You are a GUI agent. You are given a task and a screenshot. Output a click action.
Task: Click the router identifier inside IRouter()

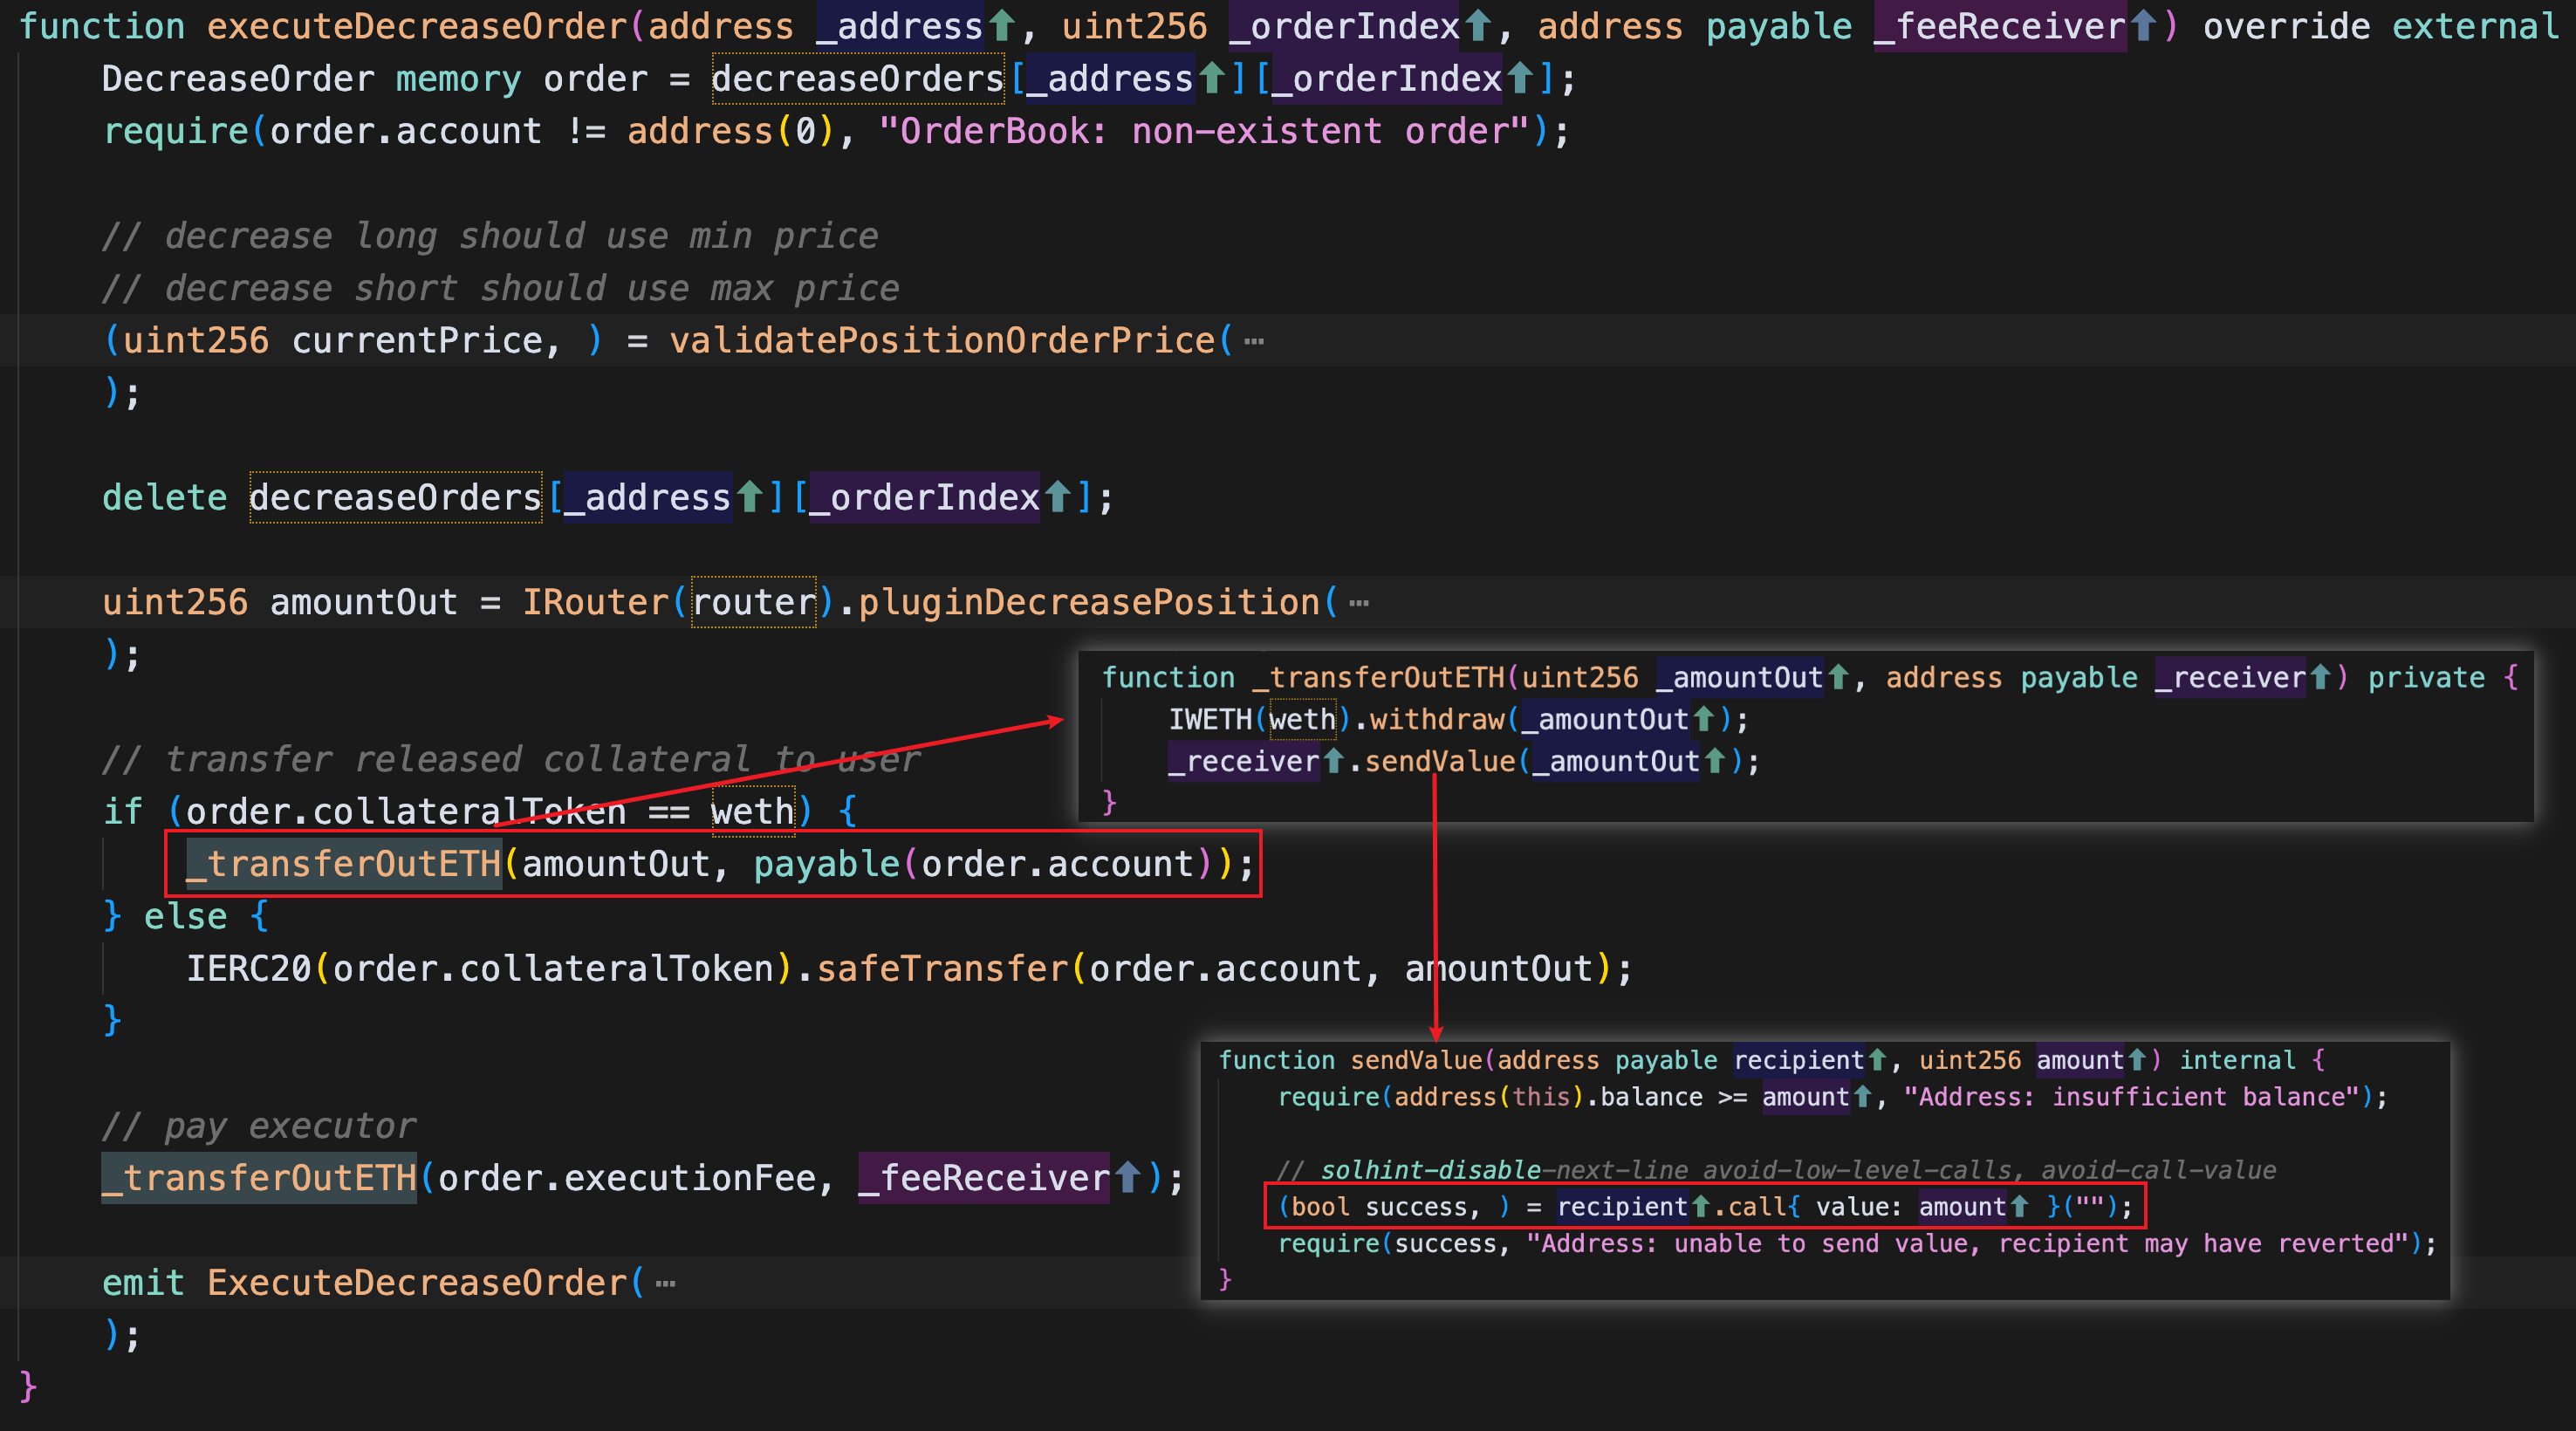tap(754, 603)
